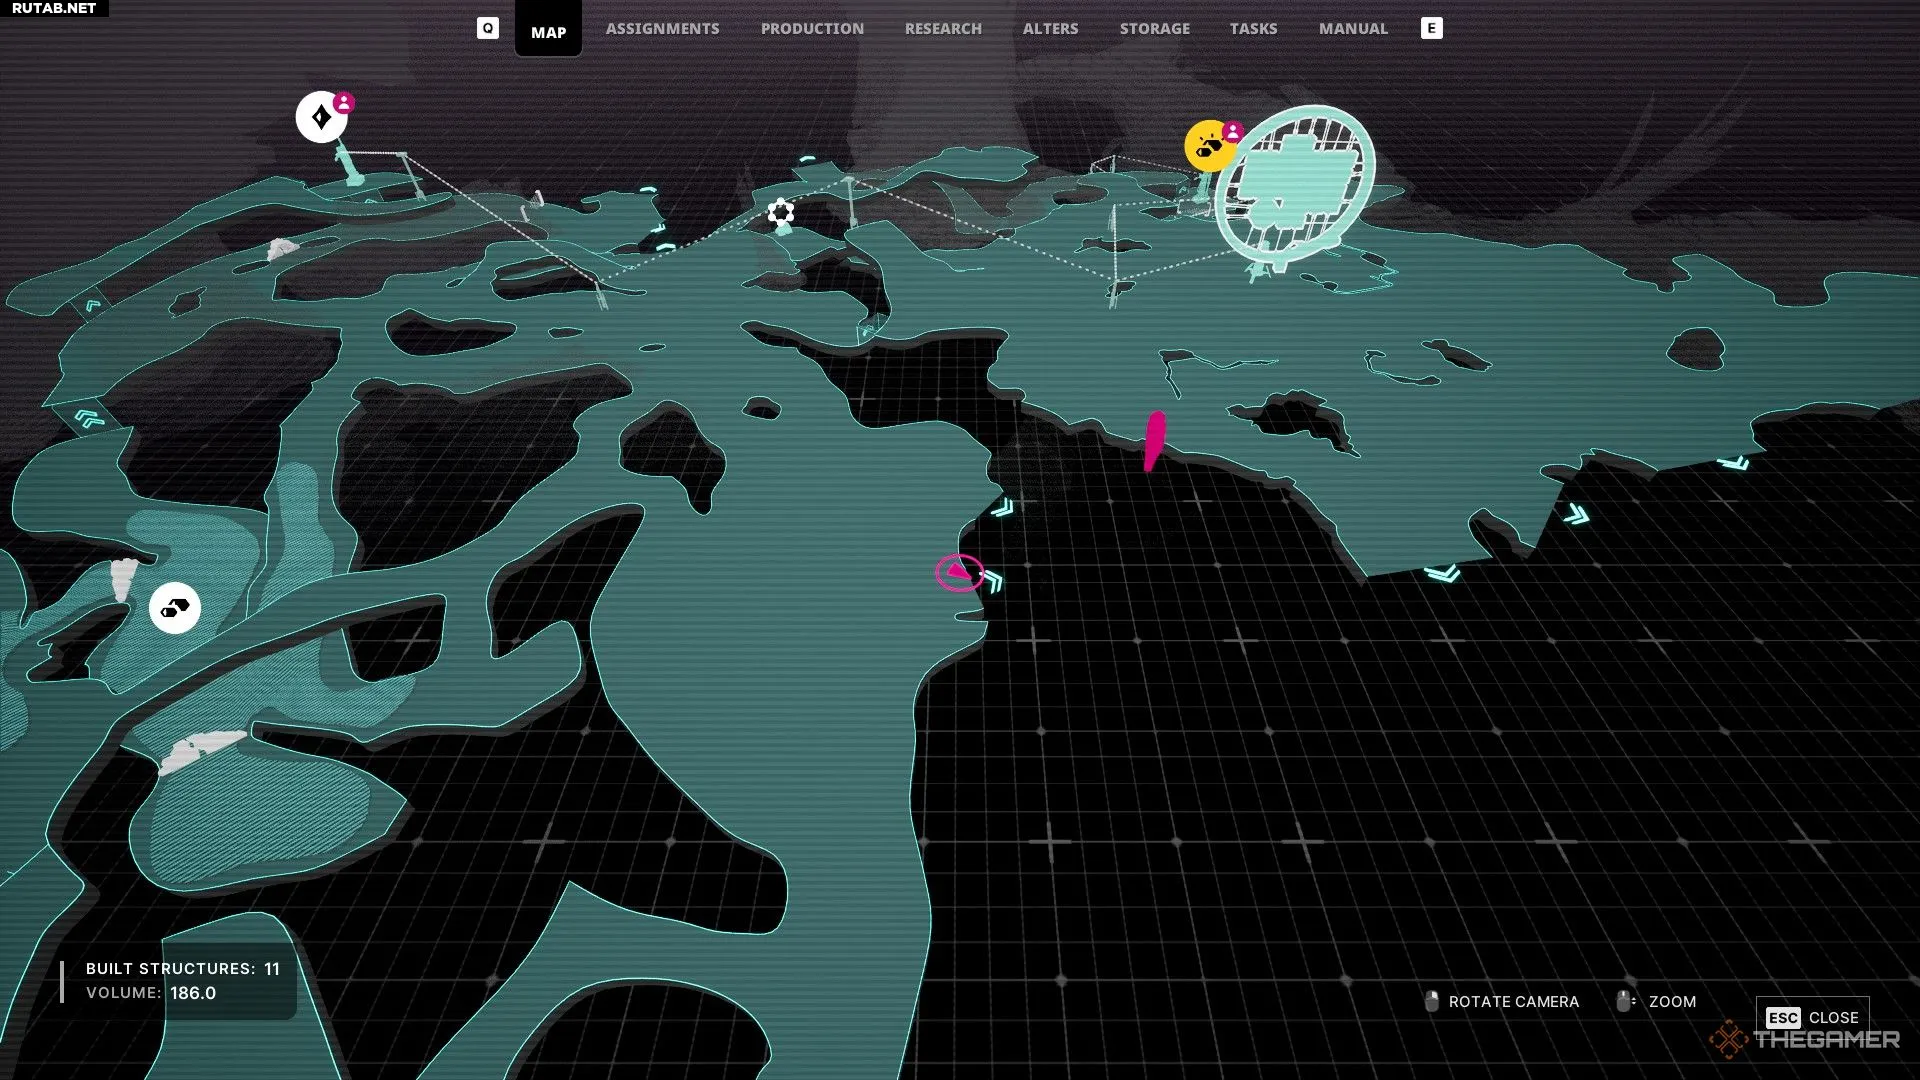Open the Production tab
Image resolution: width=1920 pixels, height=1080 pixels.
812,29
